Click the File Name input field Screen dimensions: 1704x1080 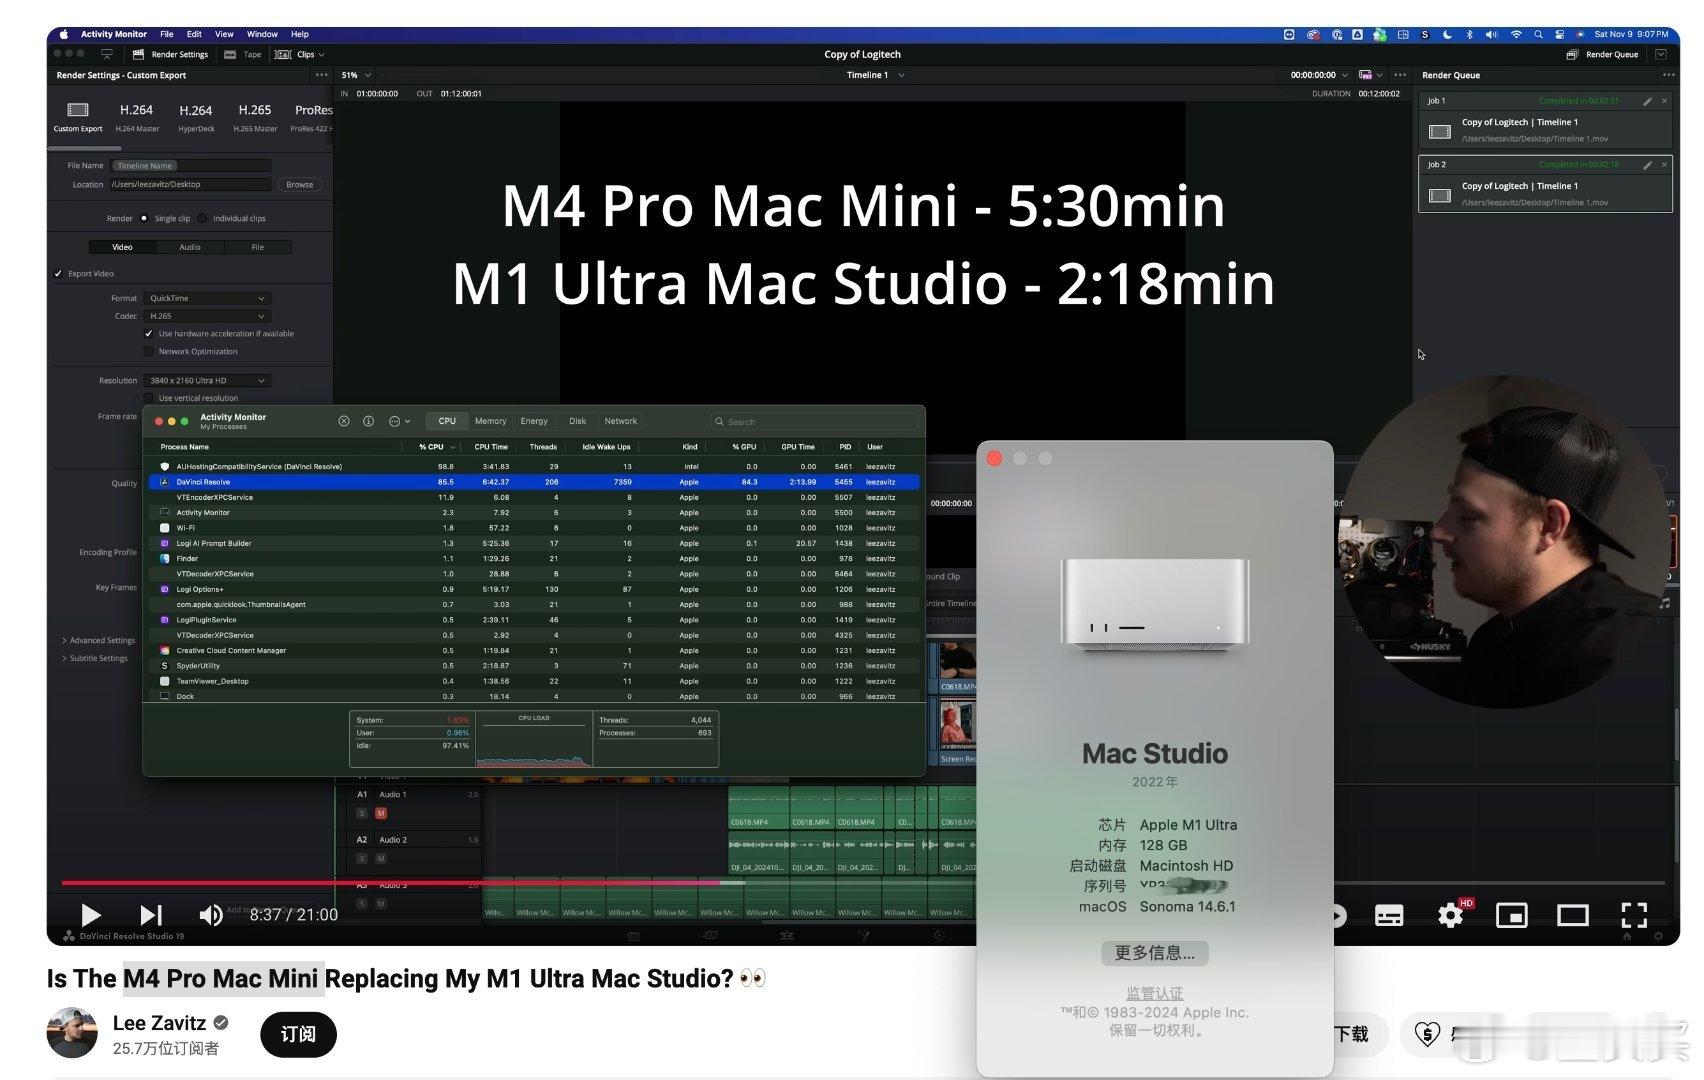pyautogui.click(x=190, y=166)
